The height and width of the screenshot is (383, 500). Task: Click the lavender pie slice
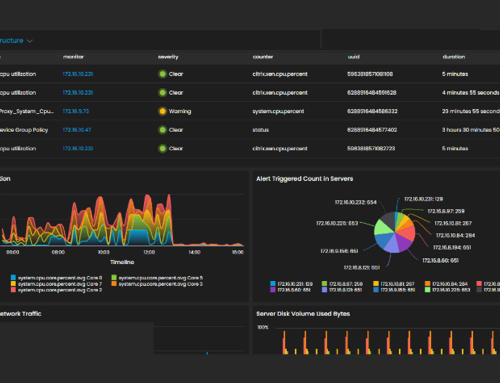click(392, 245)
